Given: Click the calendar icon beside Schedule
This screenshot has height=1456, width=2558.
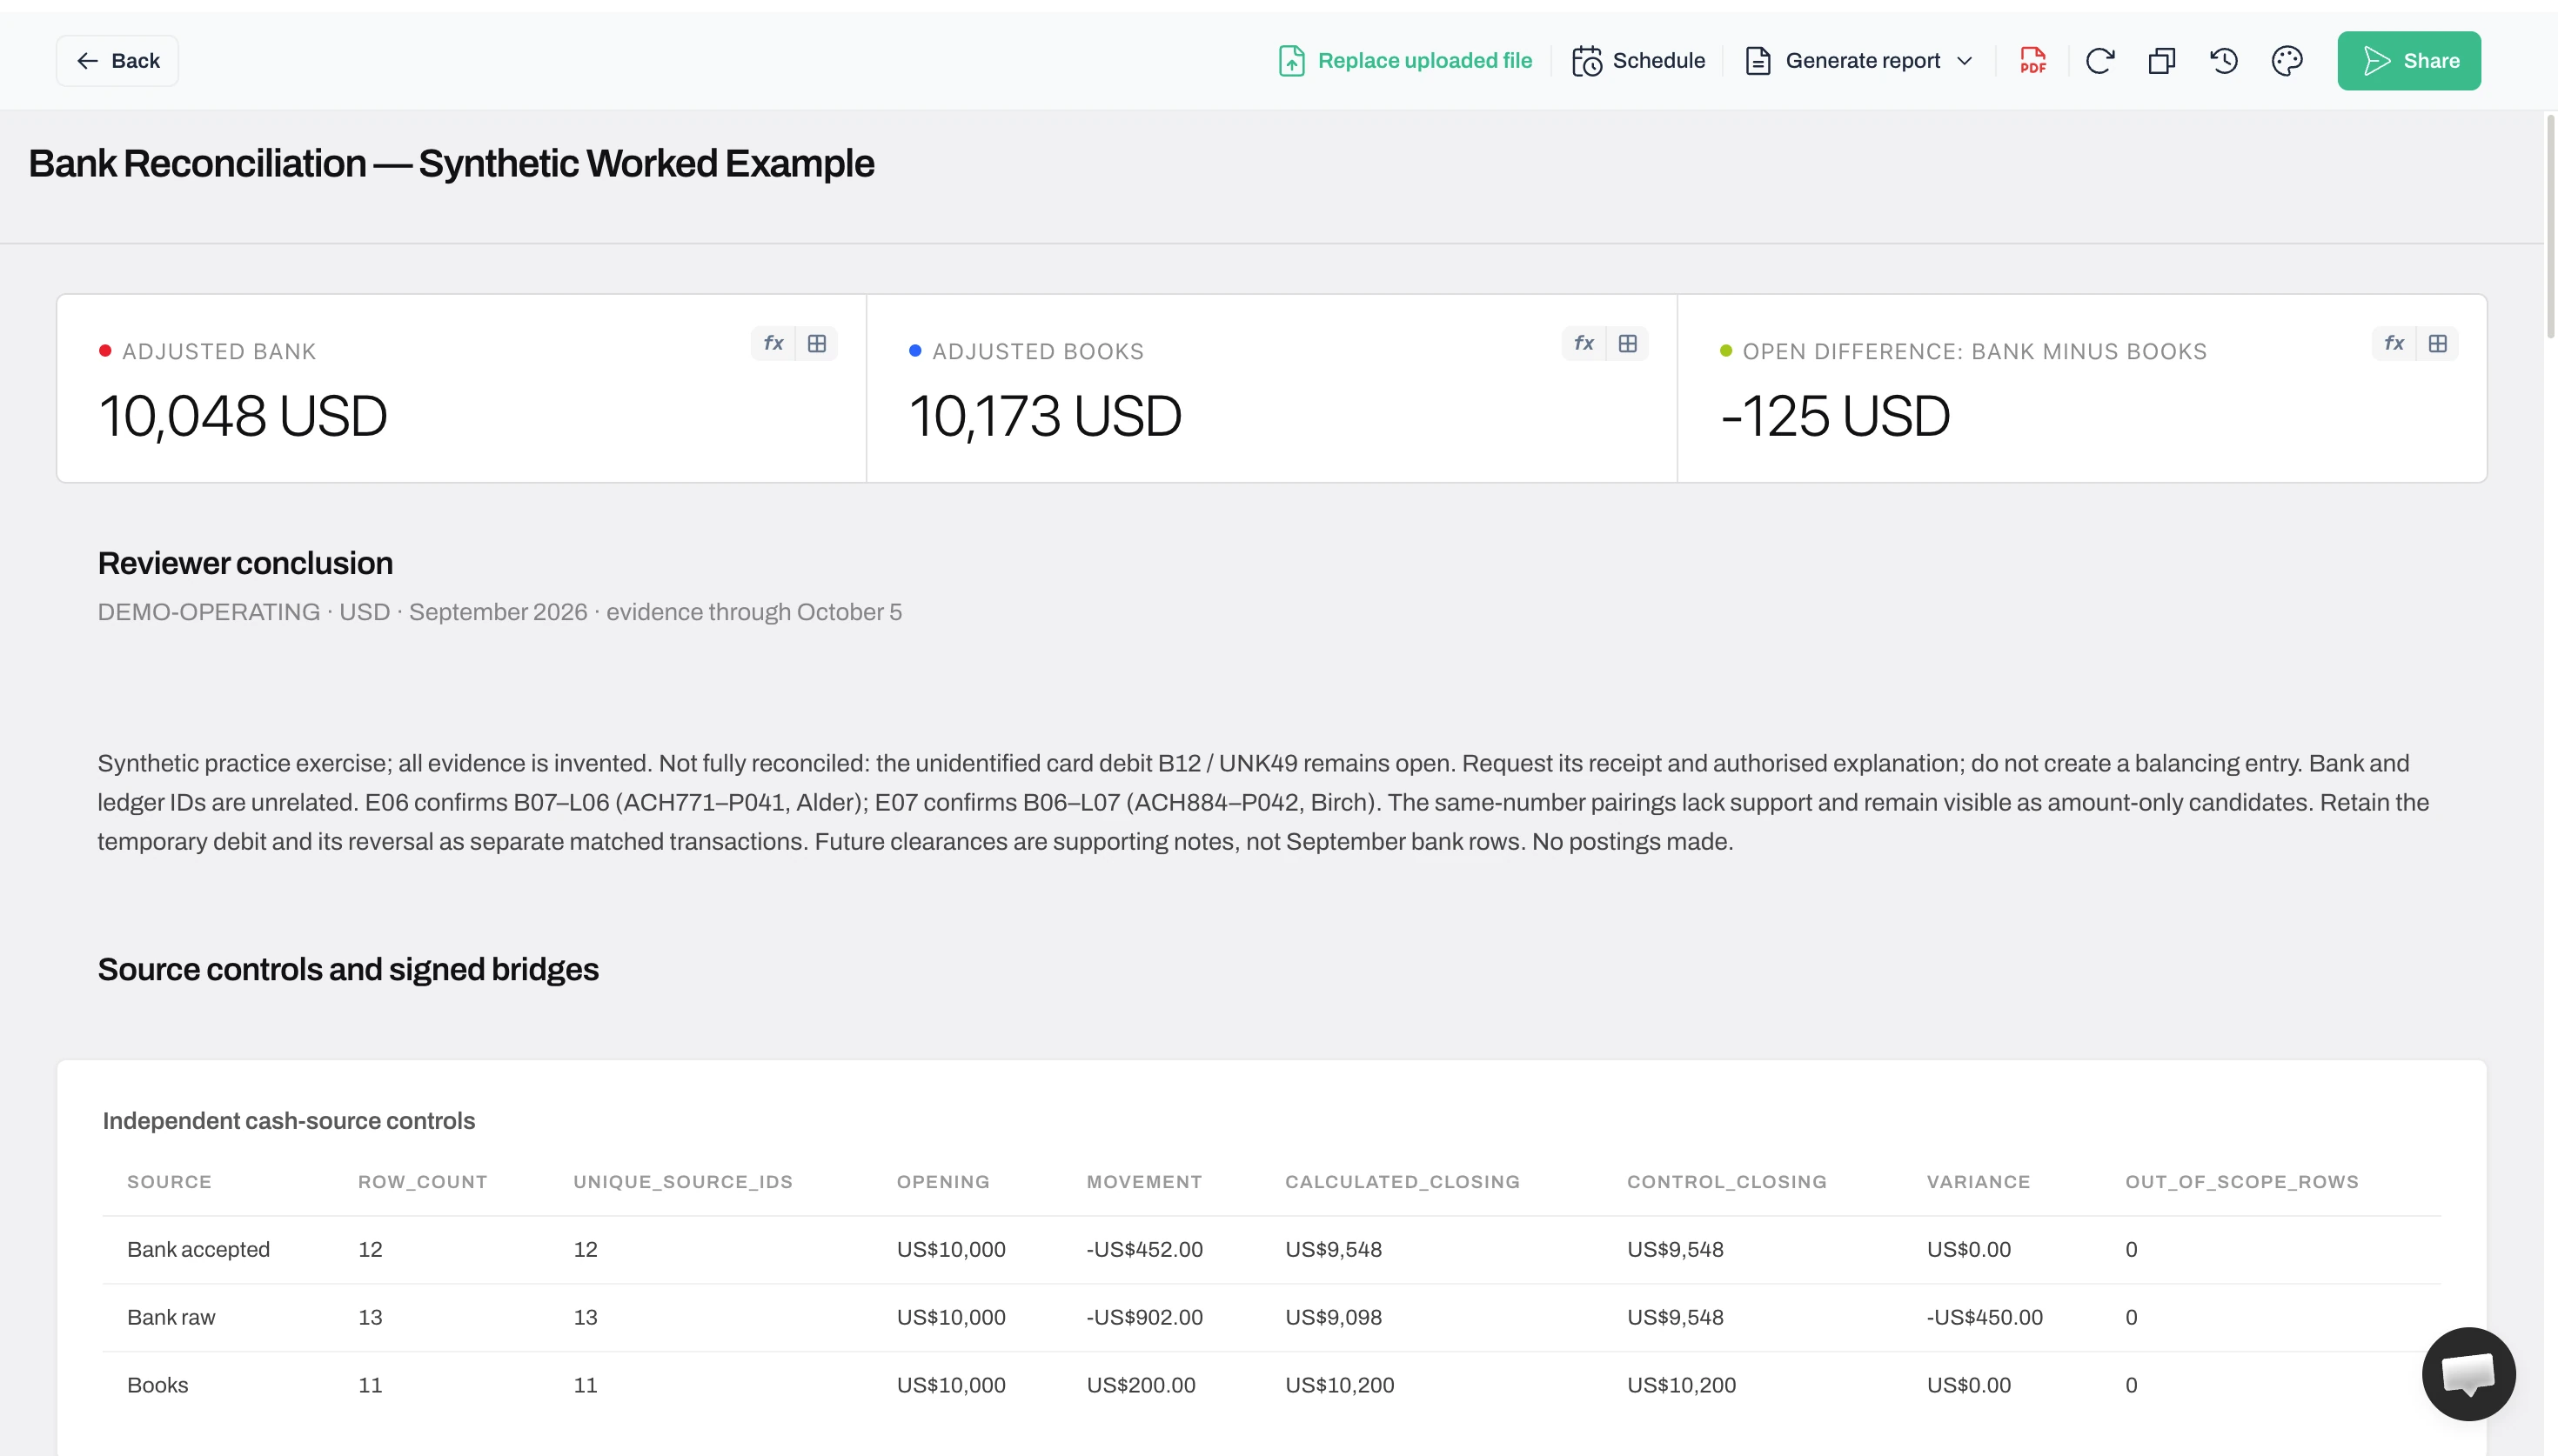Looking at the screenshot, I should click(1586, 61).
